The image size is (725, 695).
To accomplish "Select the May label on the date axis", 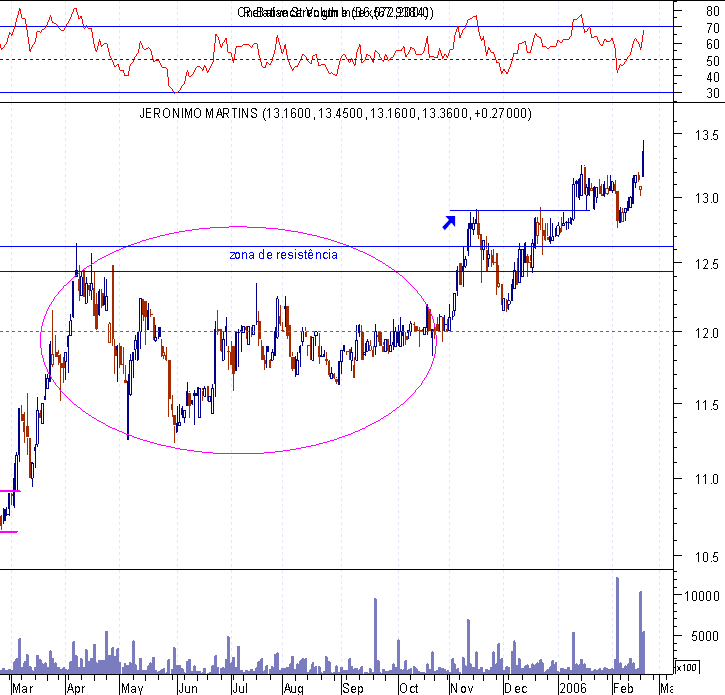I will (132, 688).
